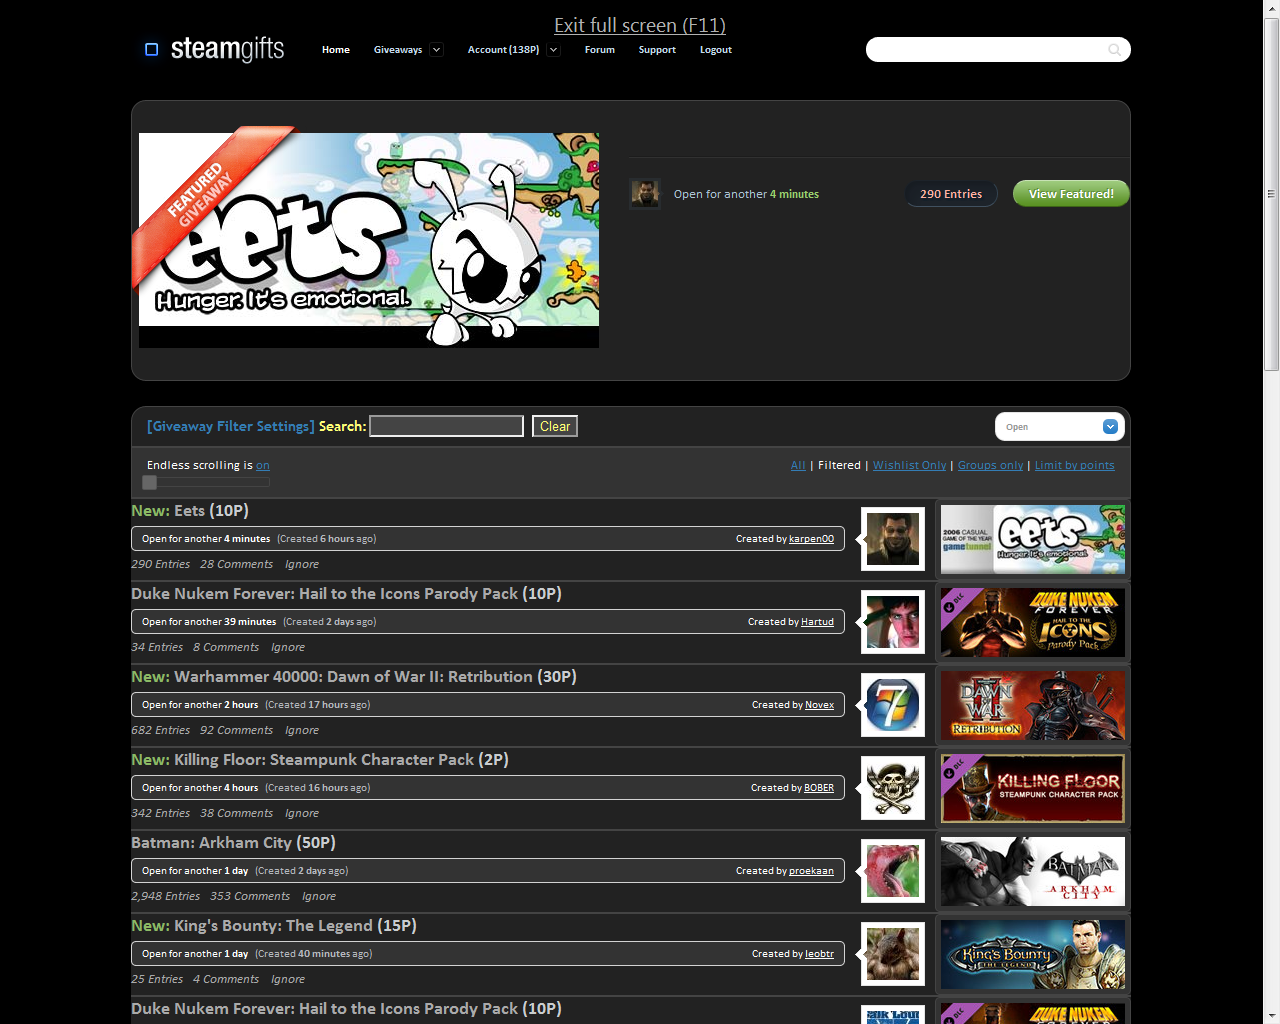The height and width of the screenshot is (1024, 1280).
Task: Open BOBER's skull avatar
Action: coord(893,788)
